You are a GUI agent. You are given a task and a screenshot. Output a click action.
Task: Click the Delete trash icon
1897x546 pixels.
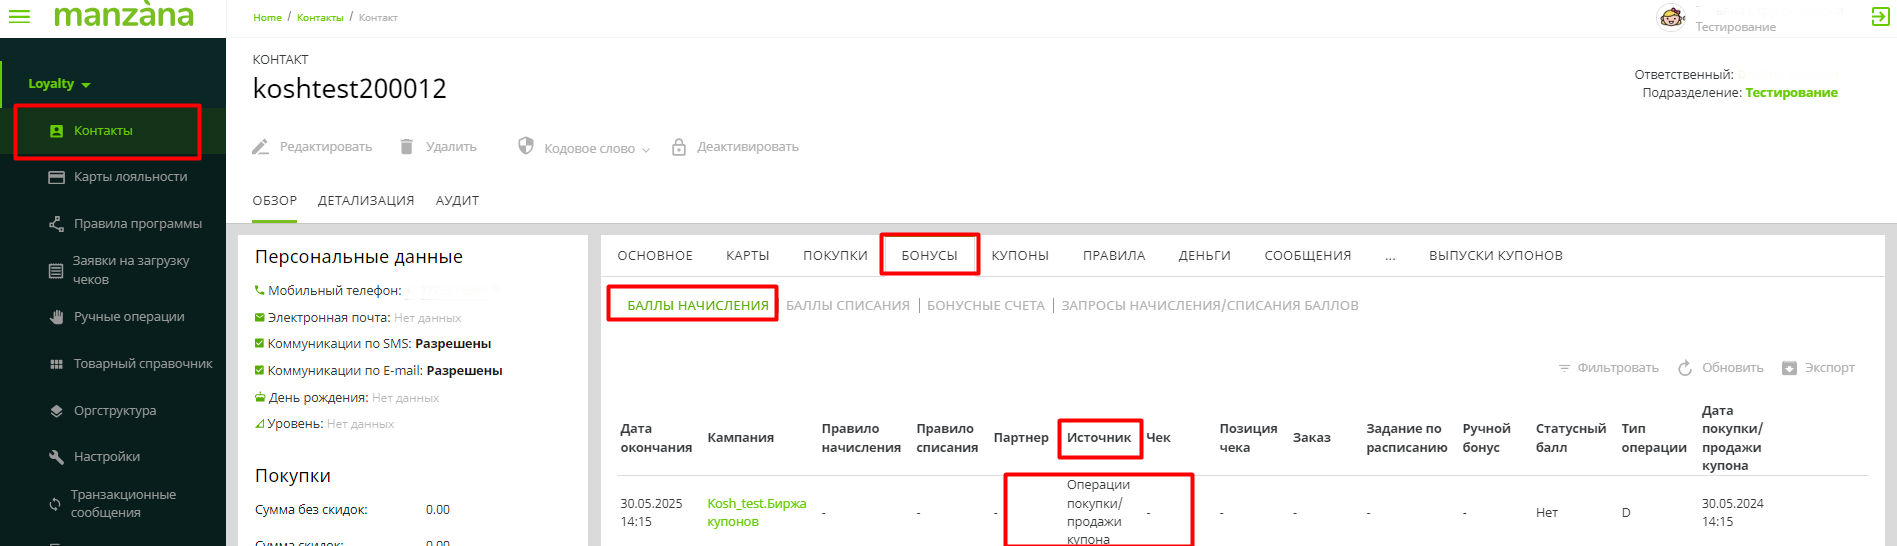pyautogui.click(x=406, y=147)
